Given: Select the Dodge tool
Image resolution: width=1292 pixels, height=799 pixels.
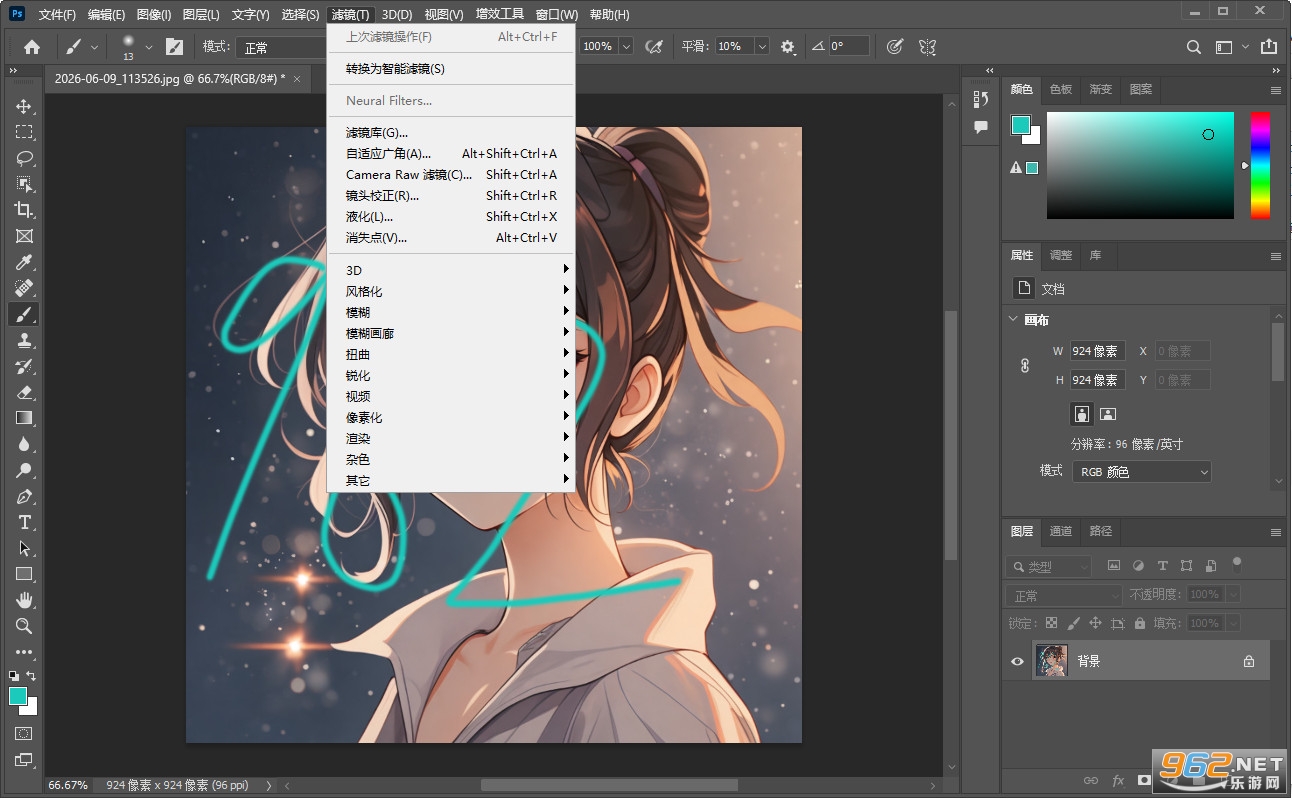Looking at the screenshot, I should [24, 470].
